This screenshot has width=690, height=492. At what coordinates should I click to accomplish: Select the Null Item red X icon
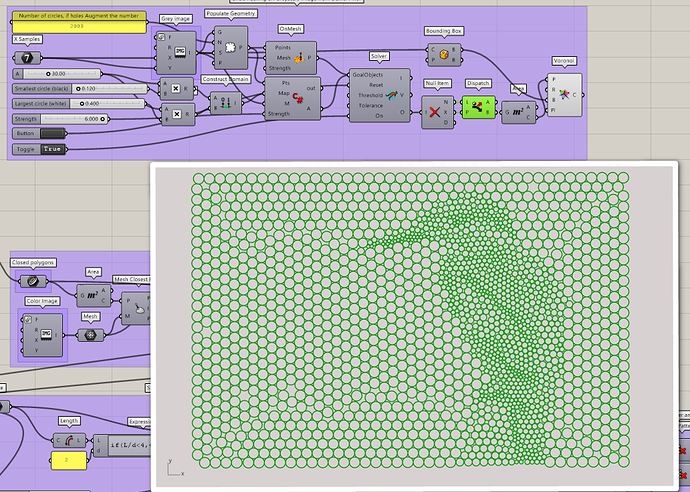pos(434,112)
